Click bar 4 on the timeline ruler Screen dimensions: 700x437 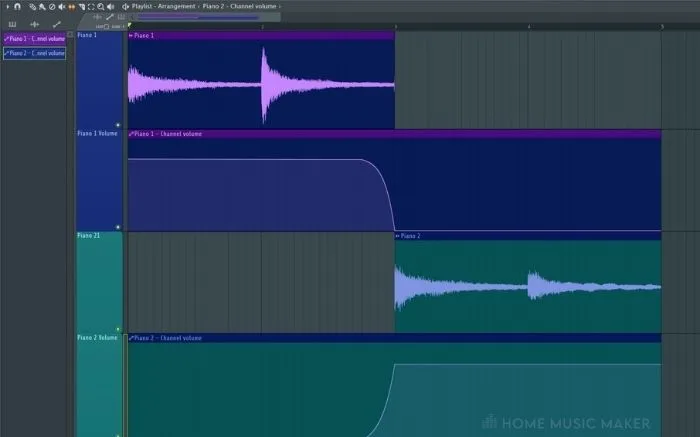pos(529,27)
